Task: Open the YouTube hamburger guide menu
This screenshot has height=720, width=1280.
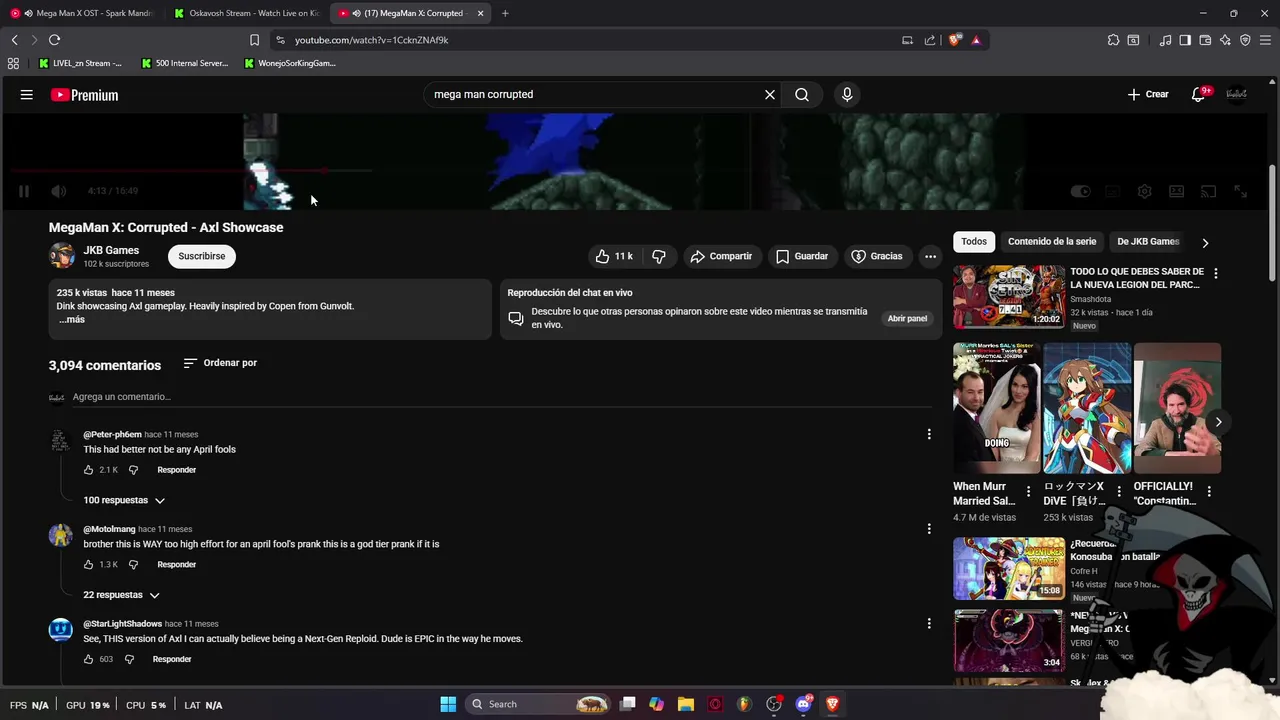Action: pos(27,95)
